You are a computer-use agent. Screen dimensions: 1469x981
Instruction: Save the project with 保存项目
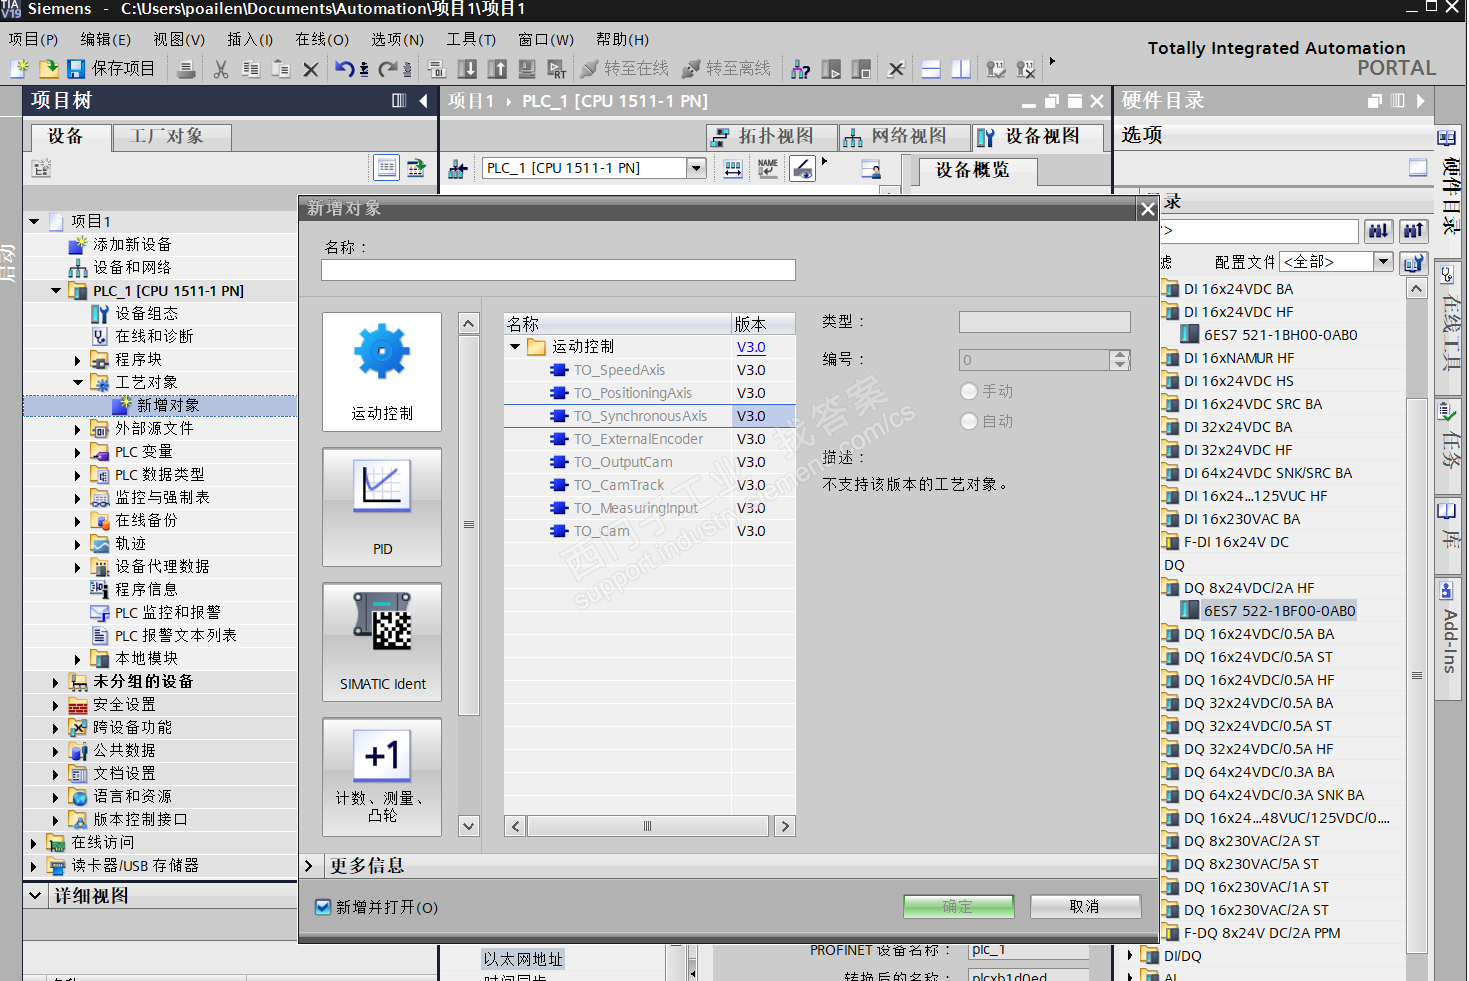(111, 69)
